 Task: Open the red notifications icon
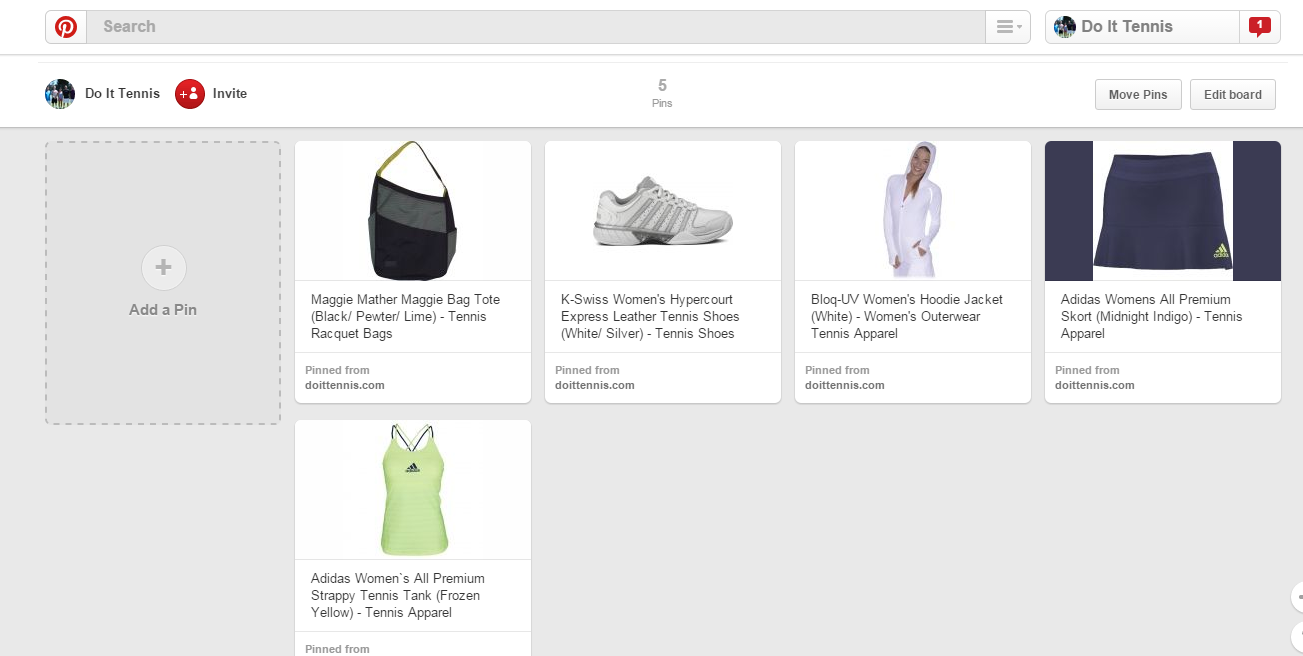pos(1260,27)
